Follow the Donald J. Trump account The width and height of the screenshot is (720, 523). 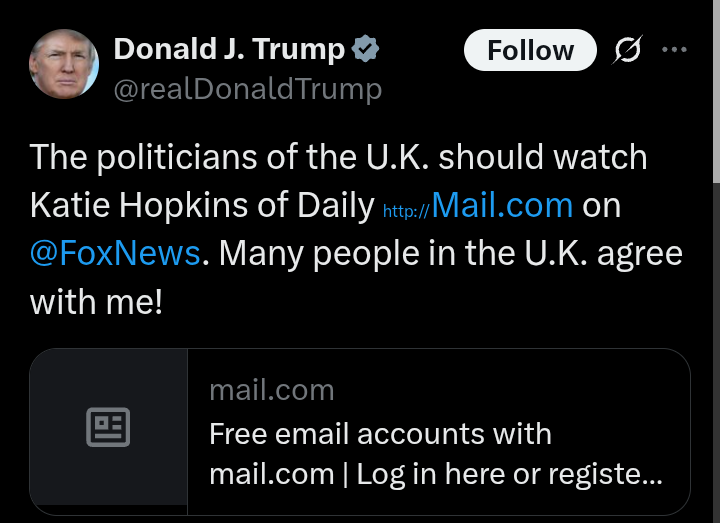530,50
